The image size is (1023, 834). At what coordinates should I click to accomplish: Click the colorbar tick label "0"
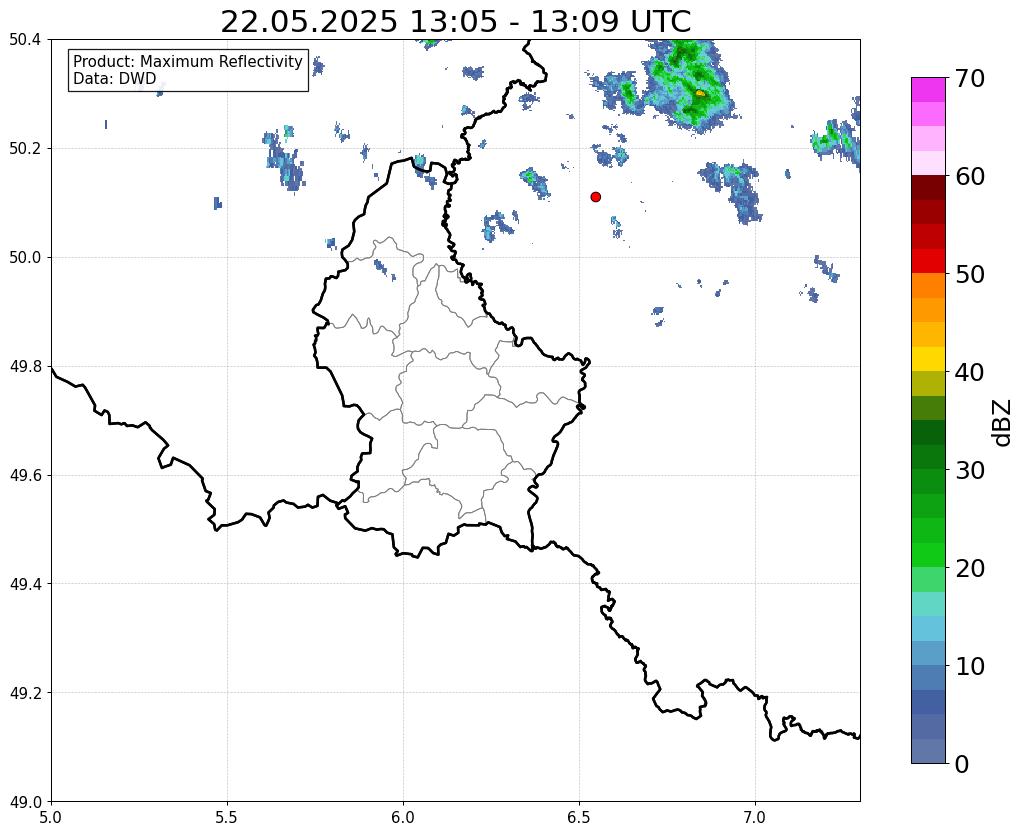click(x=962, y=764)
